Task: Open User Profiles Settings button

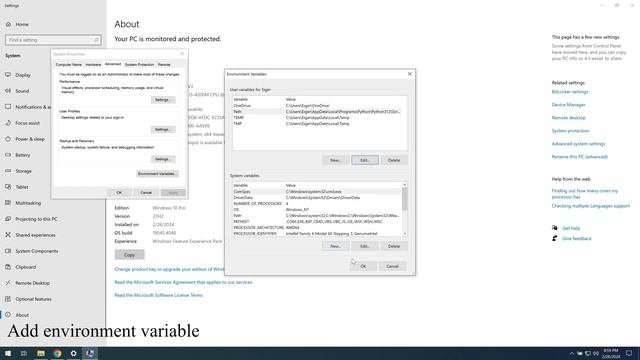Action: tap(163, 129)
